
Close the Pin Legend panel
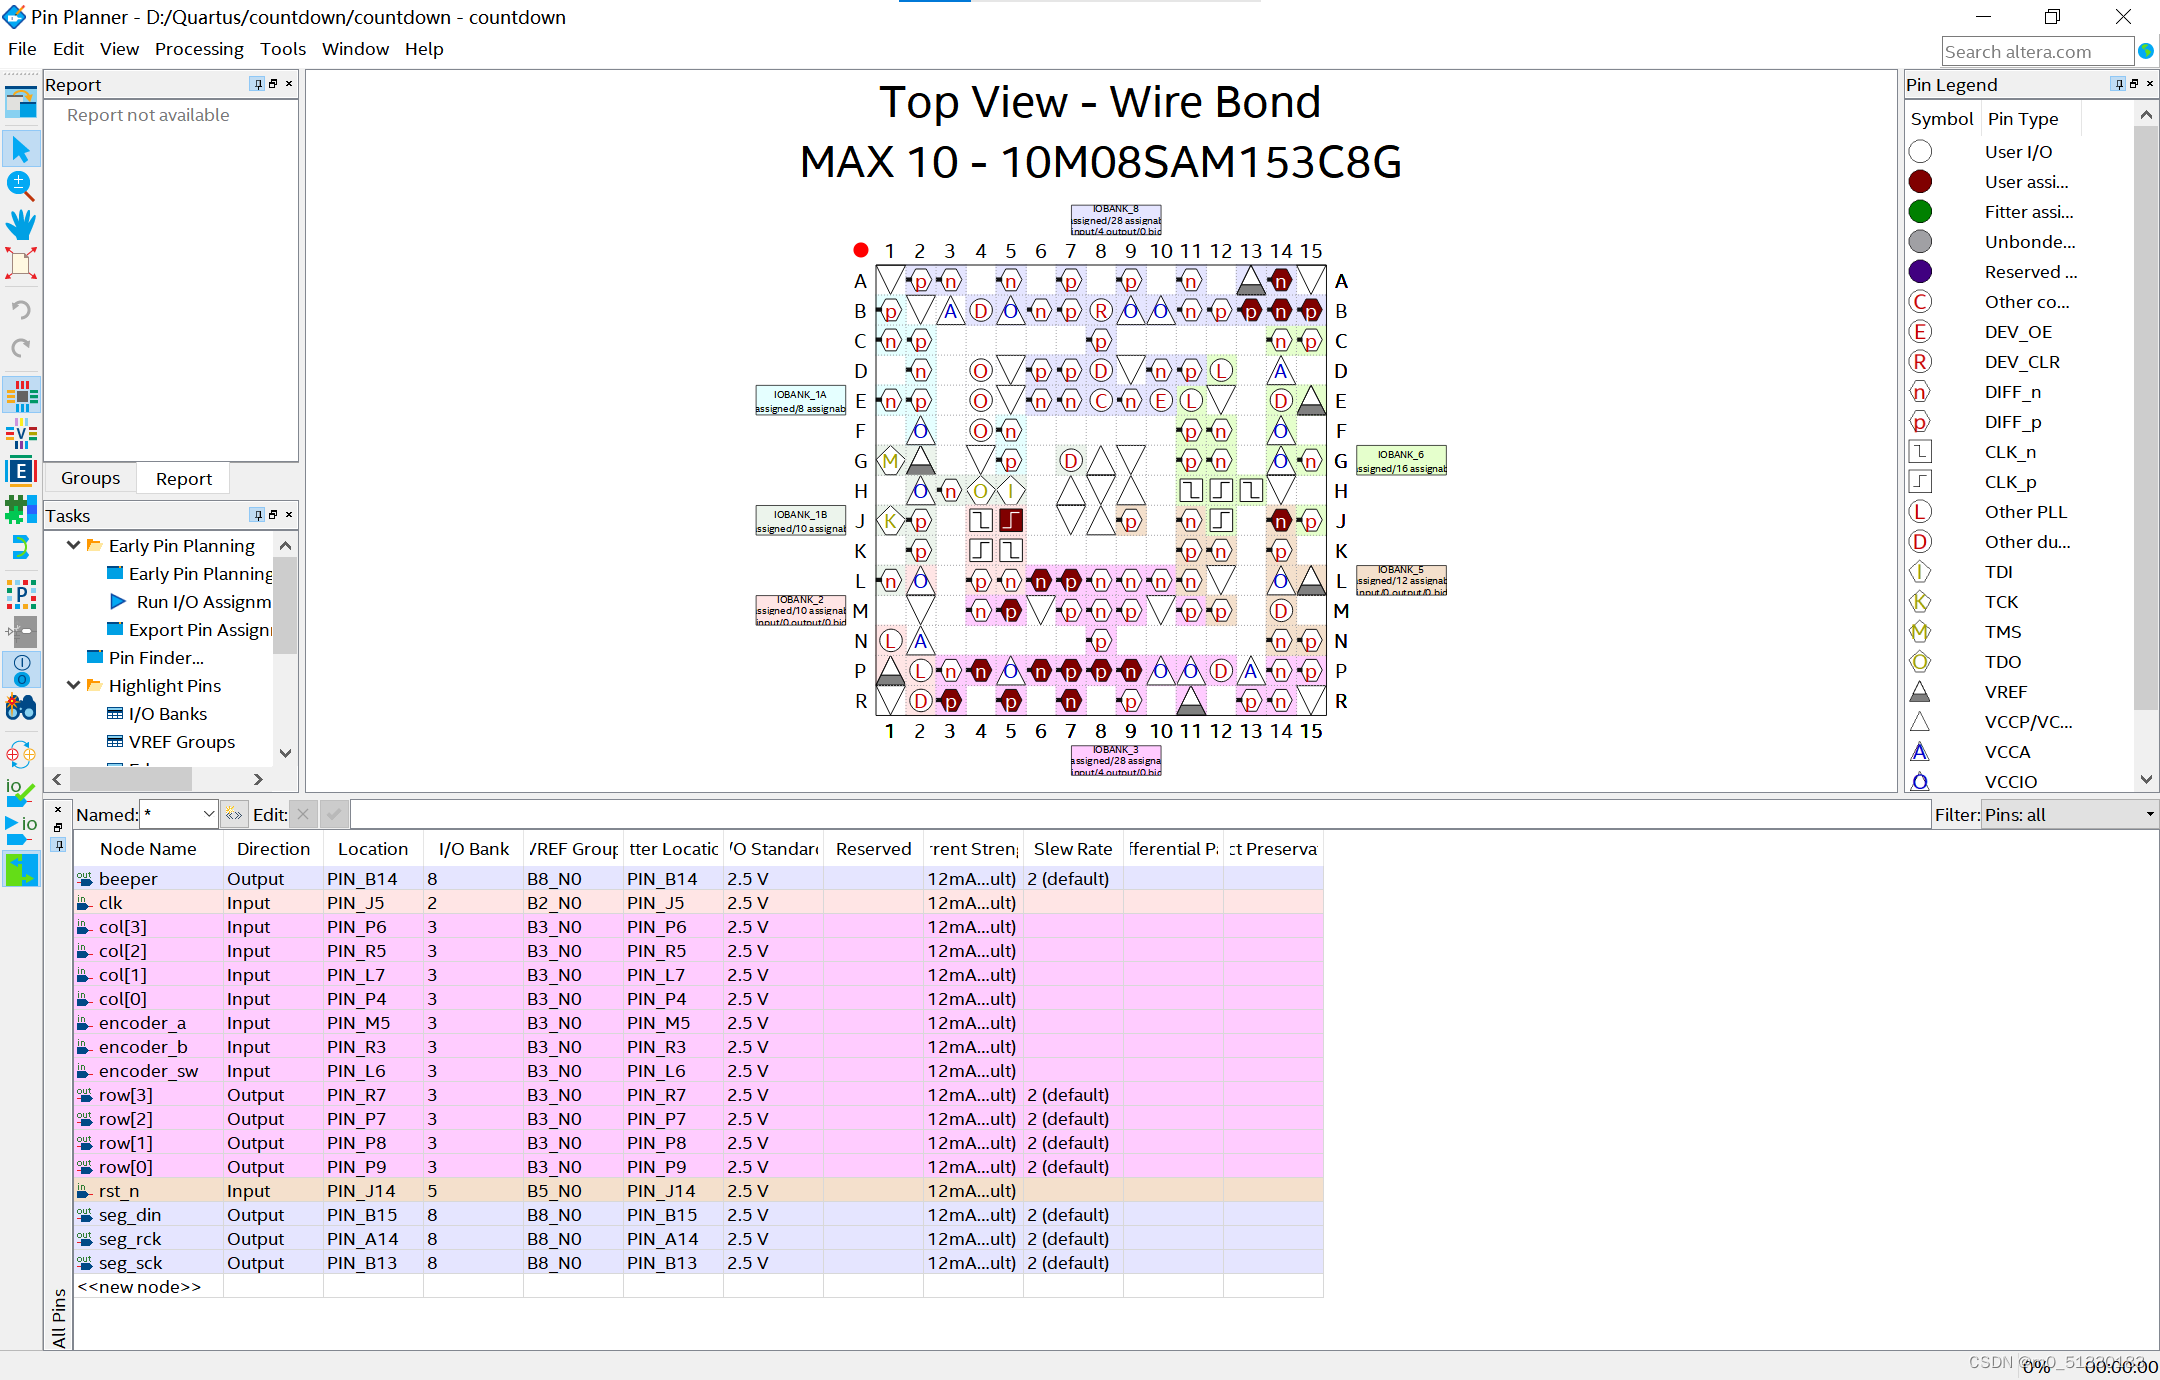(x=2150, y=84)
